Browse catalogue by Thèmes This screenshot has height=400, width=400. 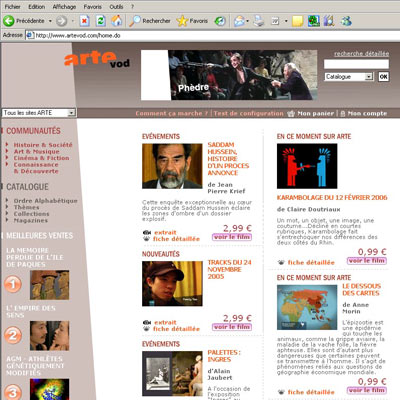[26, 207]
